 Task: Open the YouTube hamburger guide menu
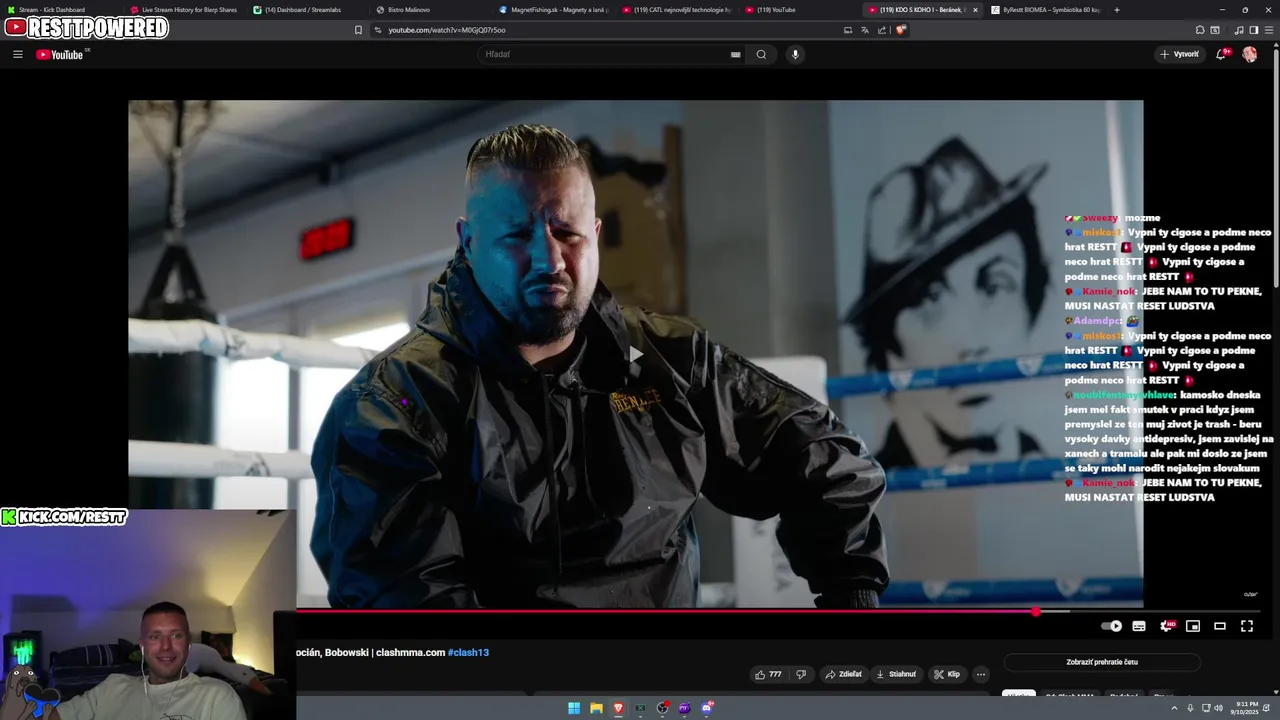[x=17, y=54]
